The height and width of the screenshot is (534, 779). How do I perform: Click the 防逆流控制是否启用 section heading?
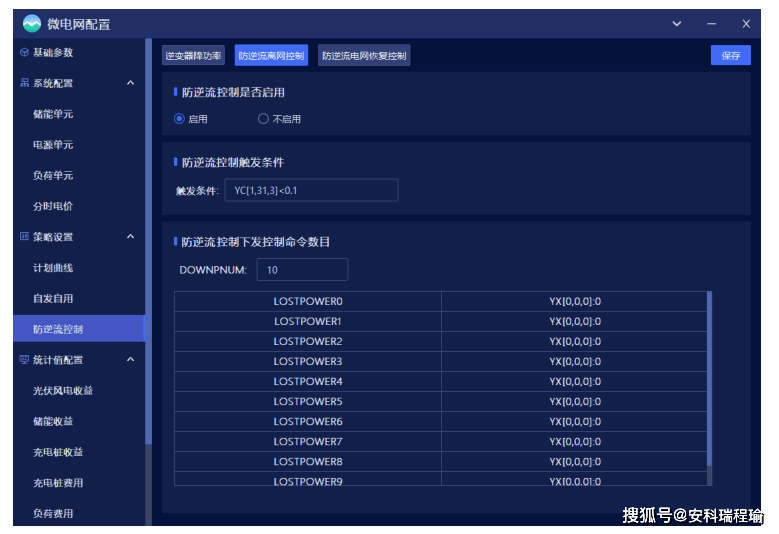(233, 92)
